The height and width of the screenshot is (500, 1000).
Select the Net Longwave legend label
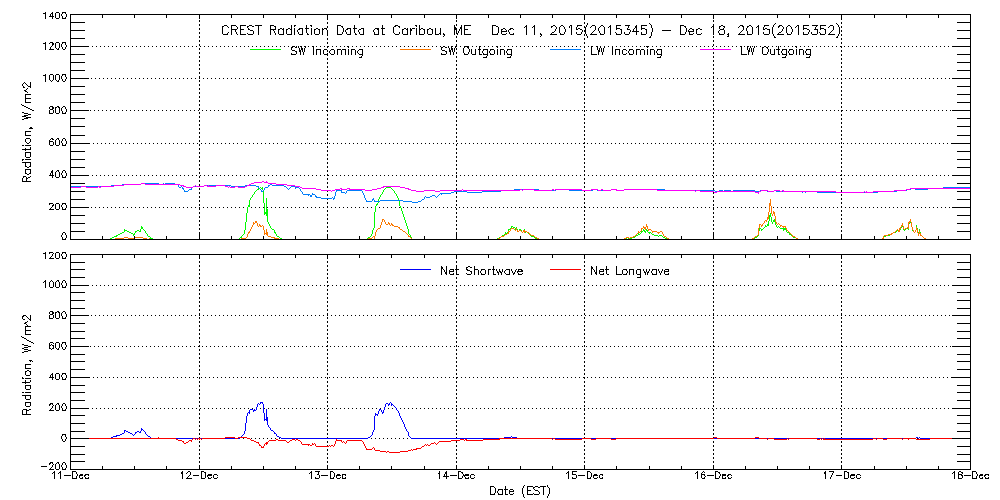[633, 271]
